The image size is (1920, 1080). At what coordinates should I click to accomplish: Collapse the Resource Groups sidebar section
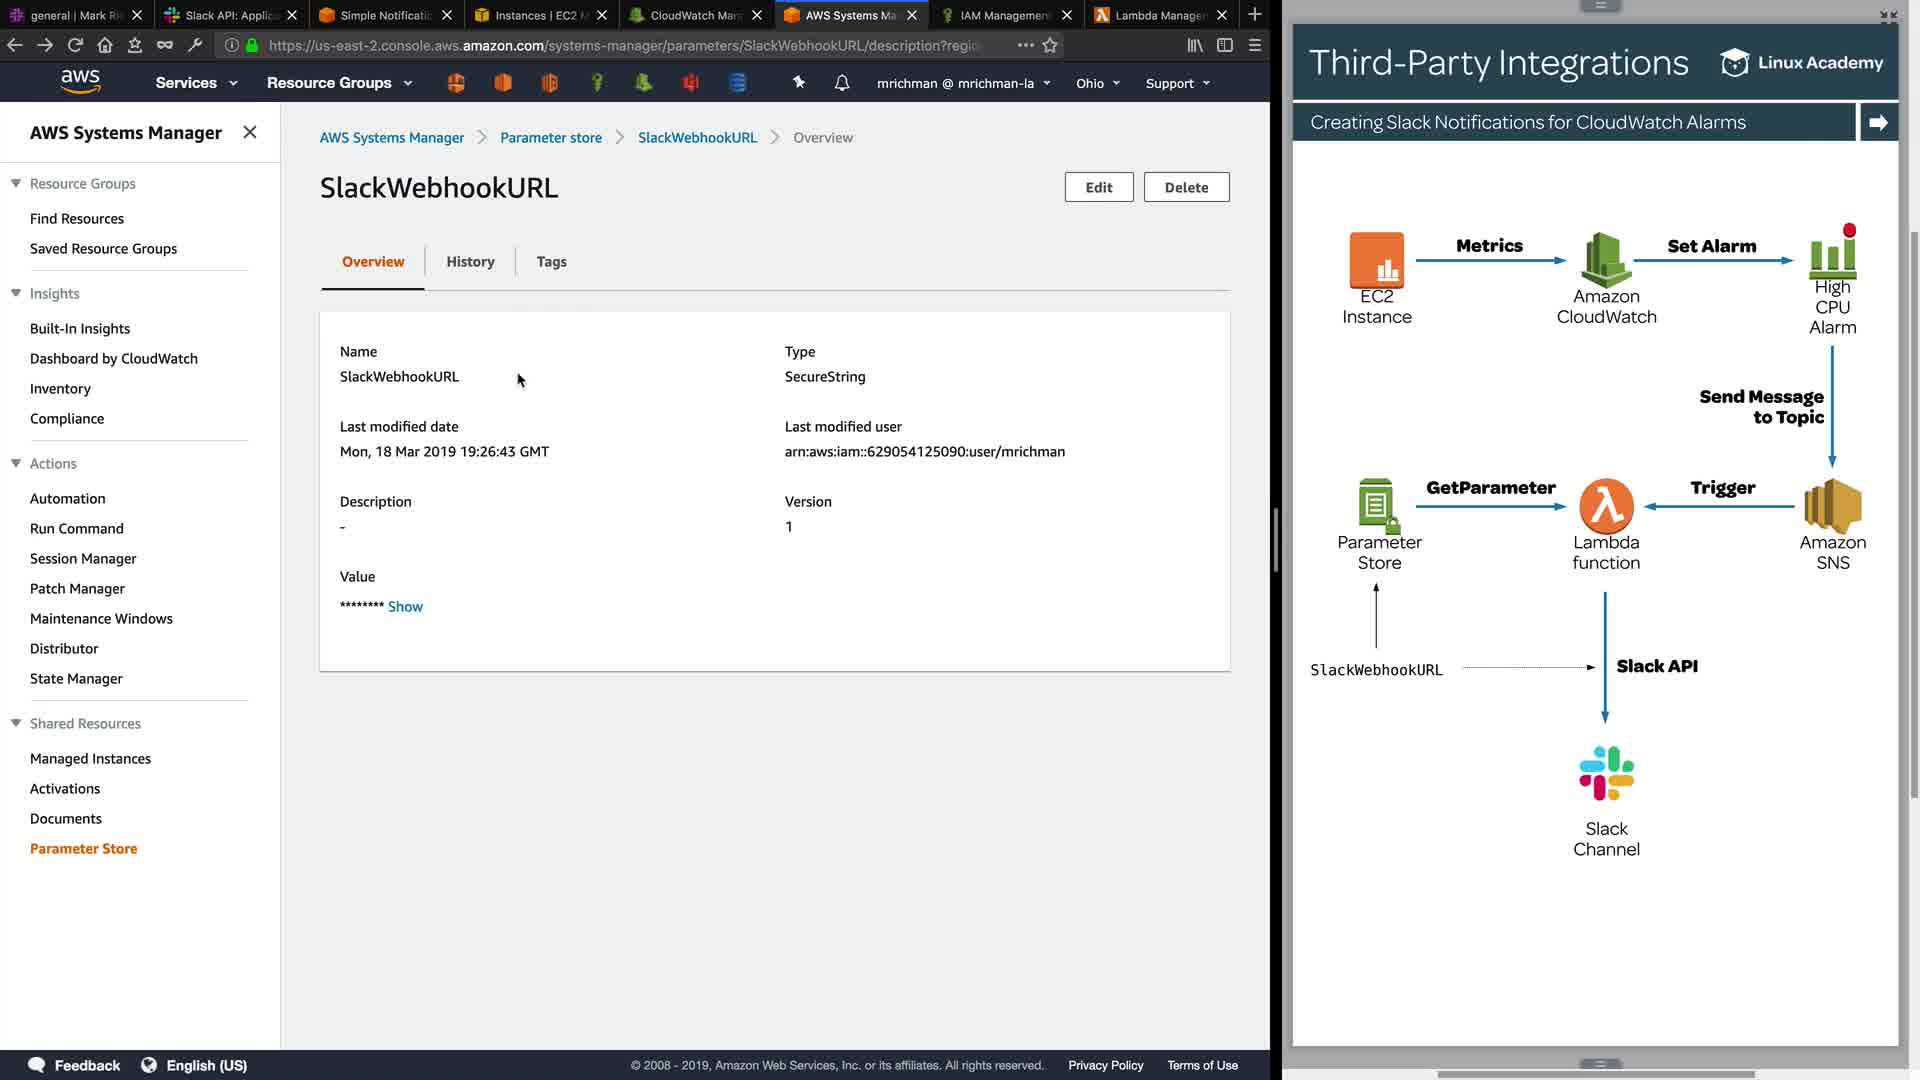(x=16, y=183)
